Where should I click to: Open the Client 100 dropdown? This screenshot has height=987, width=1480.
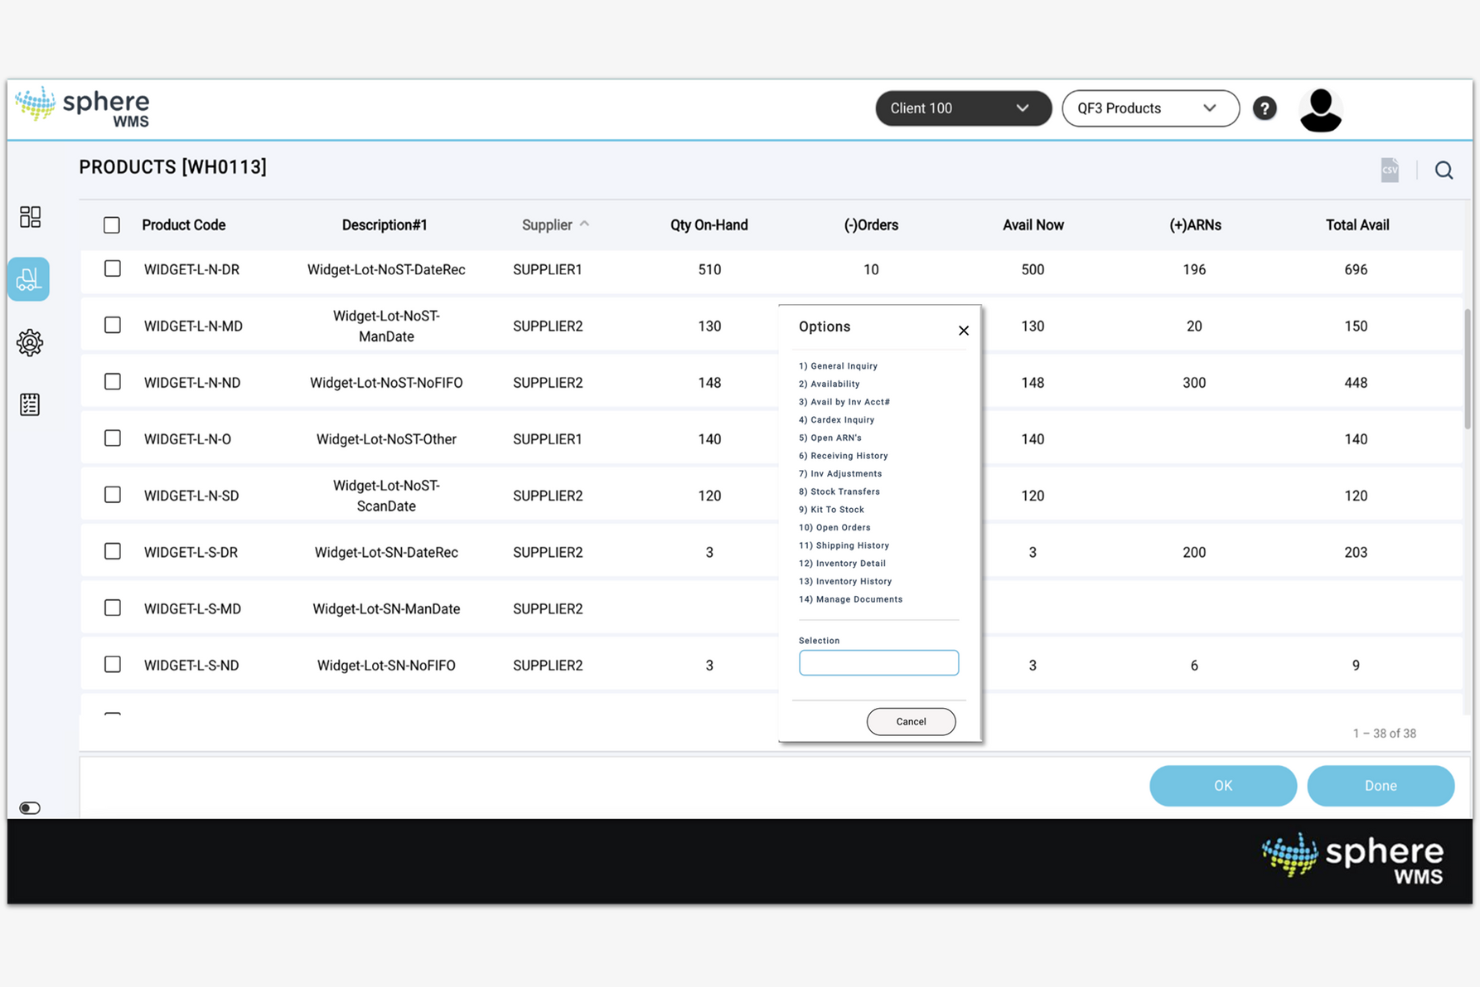tap(962, 108)
